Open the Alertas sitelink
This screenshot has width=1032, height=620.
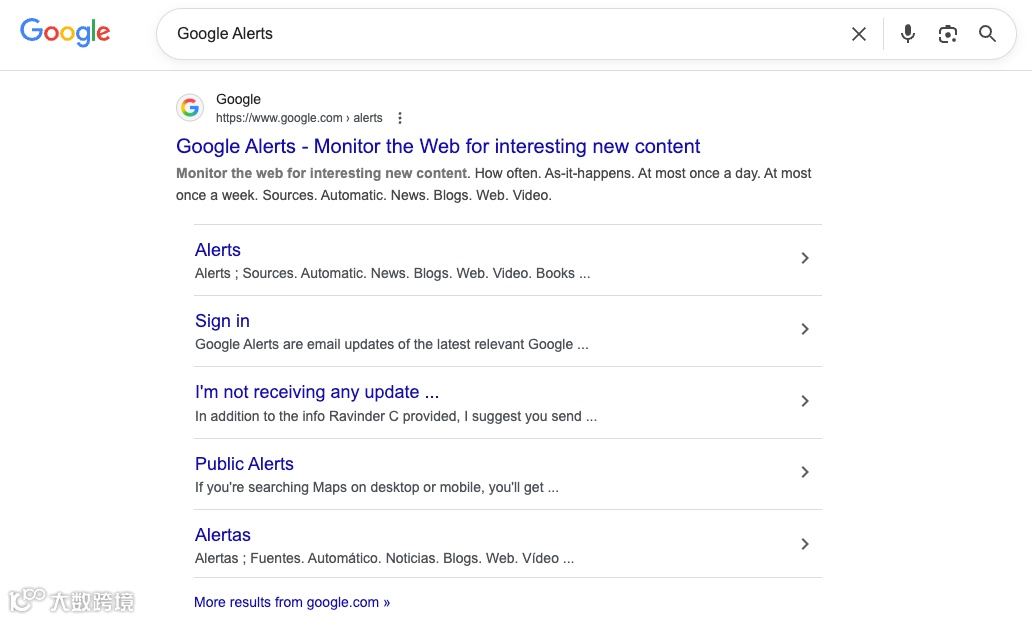(x=222, y=535)
